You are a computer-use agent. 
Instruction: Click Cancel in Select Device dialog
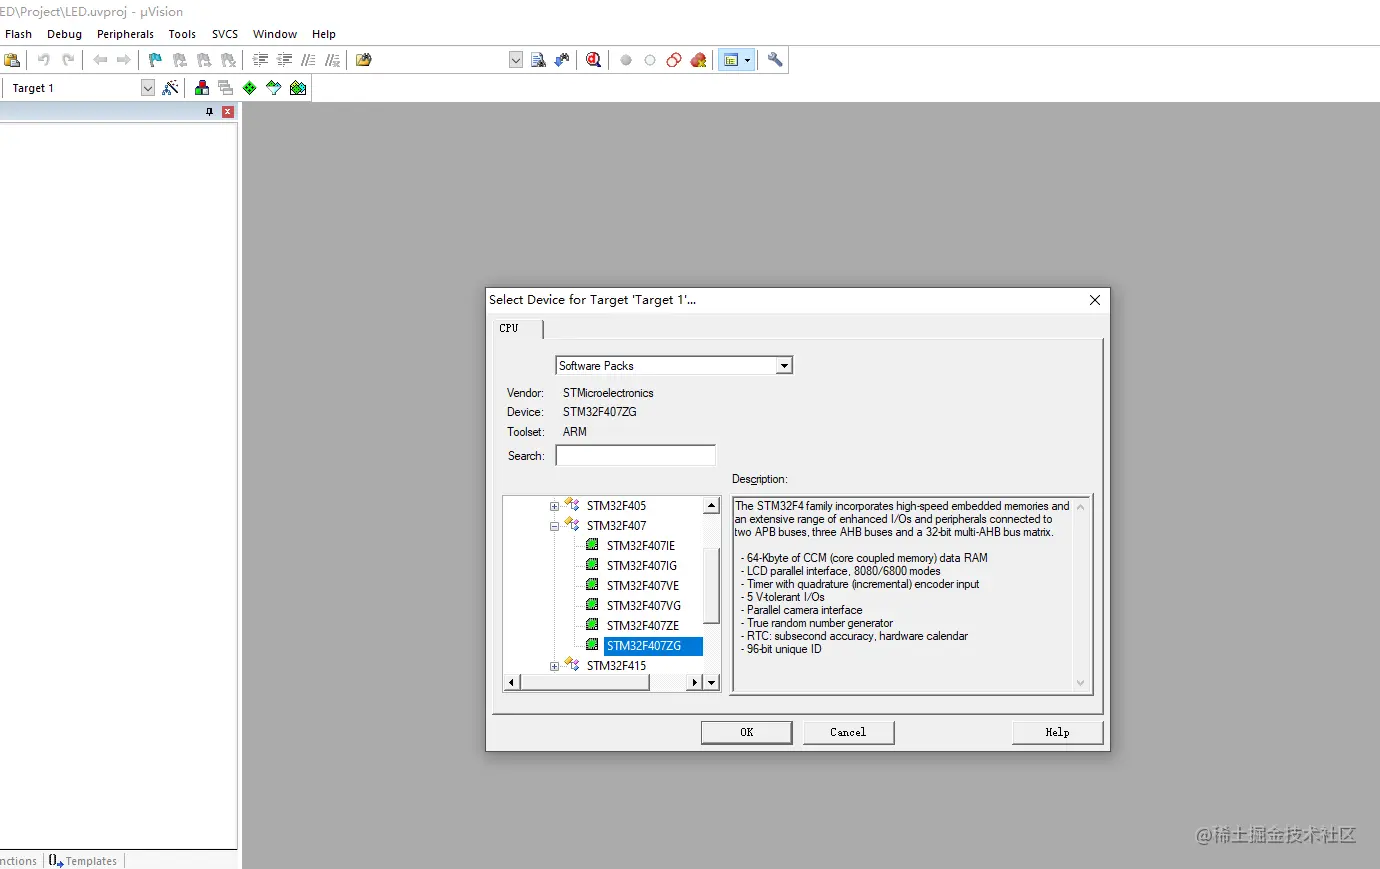click(848, 732)
